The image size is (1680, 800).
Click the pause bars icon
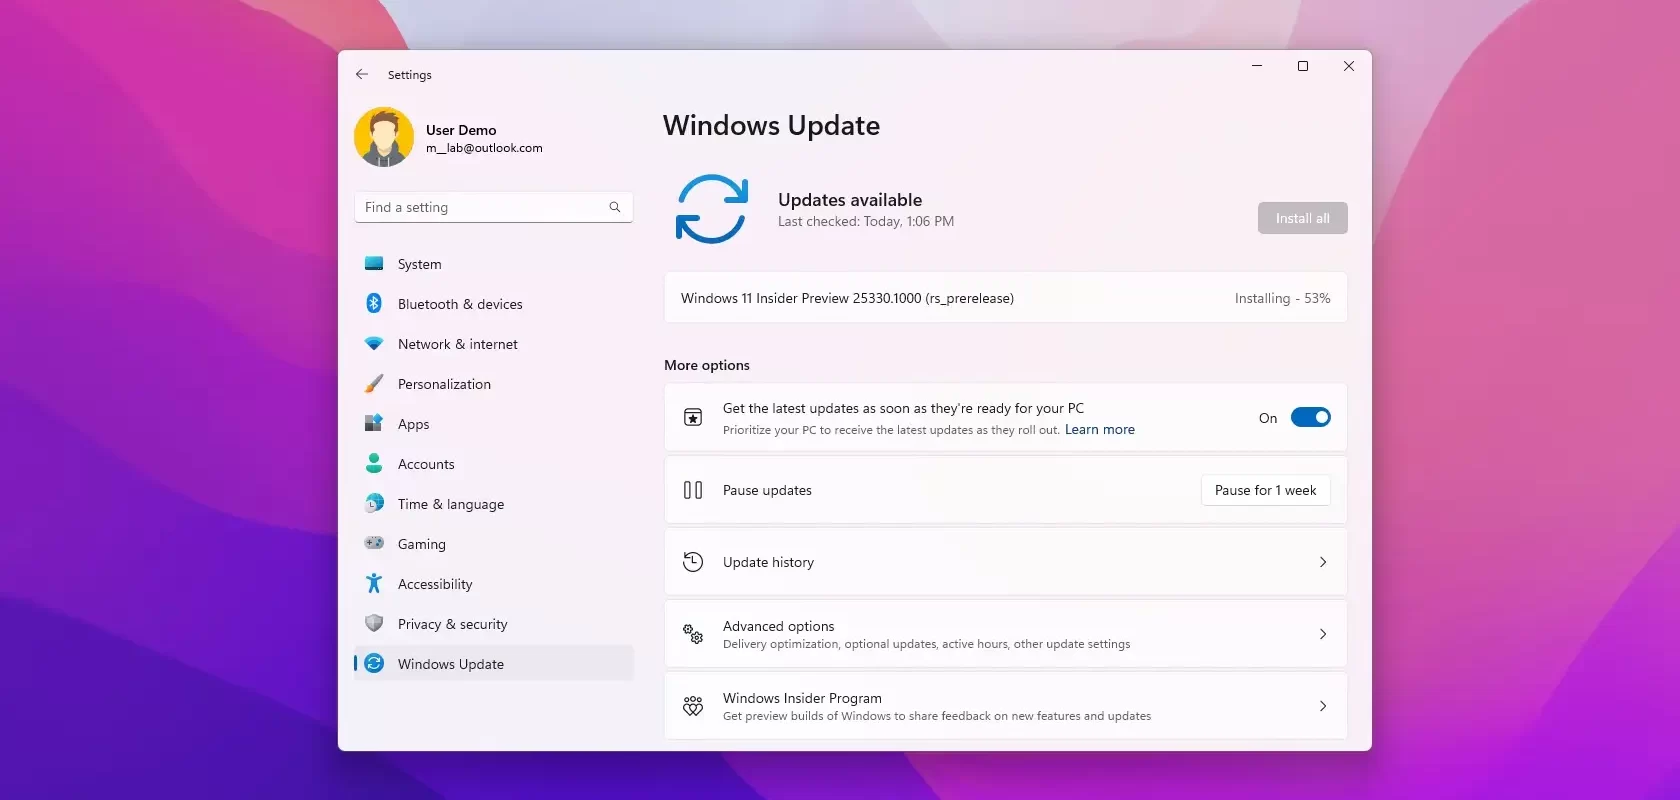693,490
